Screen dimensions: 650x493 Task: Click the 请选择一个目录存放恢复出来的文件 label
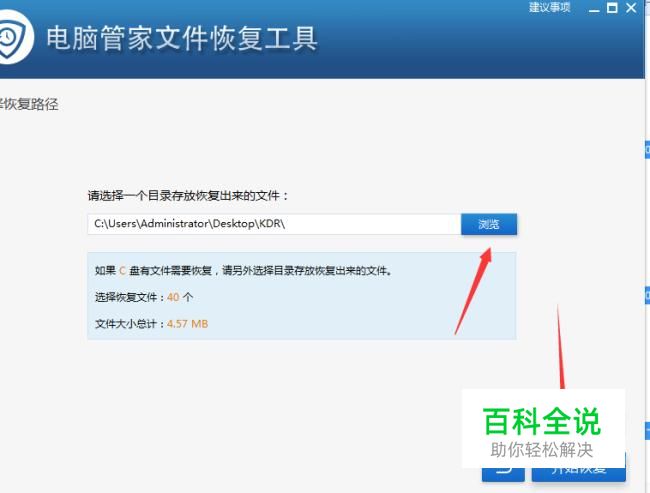coord(188,196)
